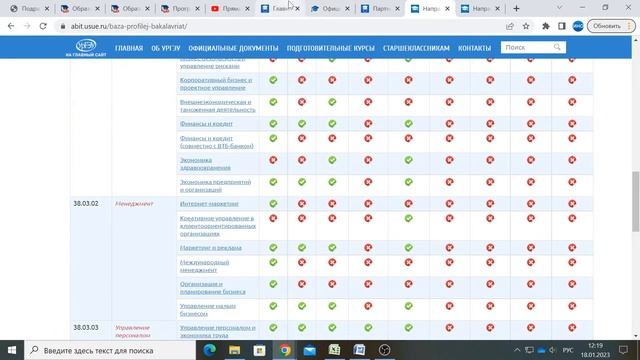Open Microsoft Store from the taskbar
Screen dimensions: 640x360
[x=259, y=350]
